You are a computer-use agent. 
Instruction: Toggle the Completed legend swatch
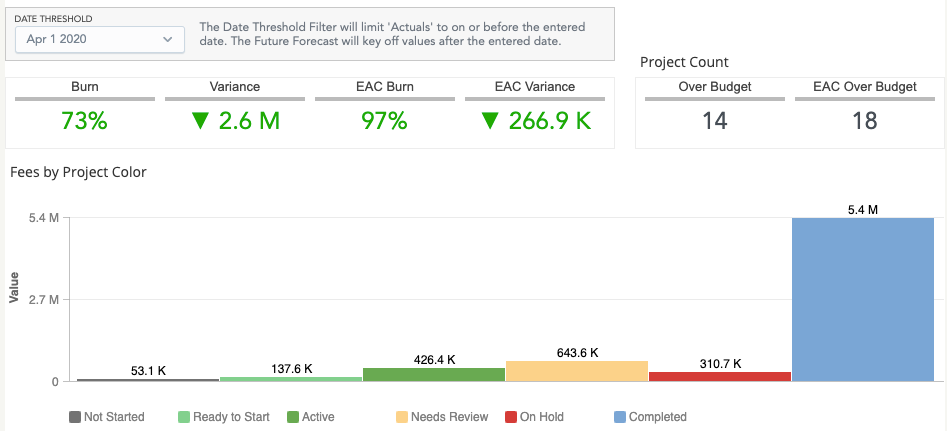[620, 417]
